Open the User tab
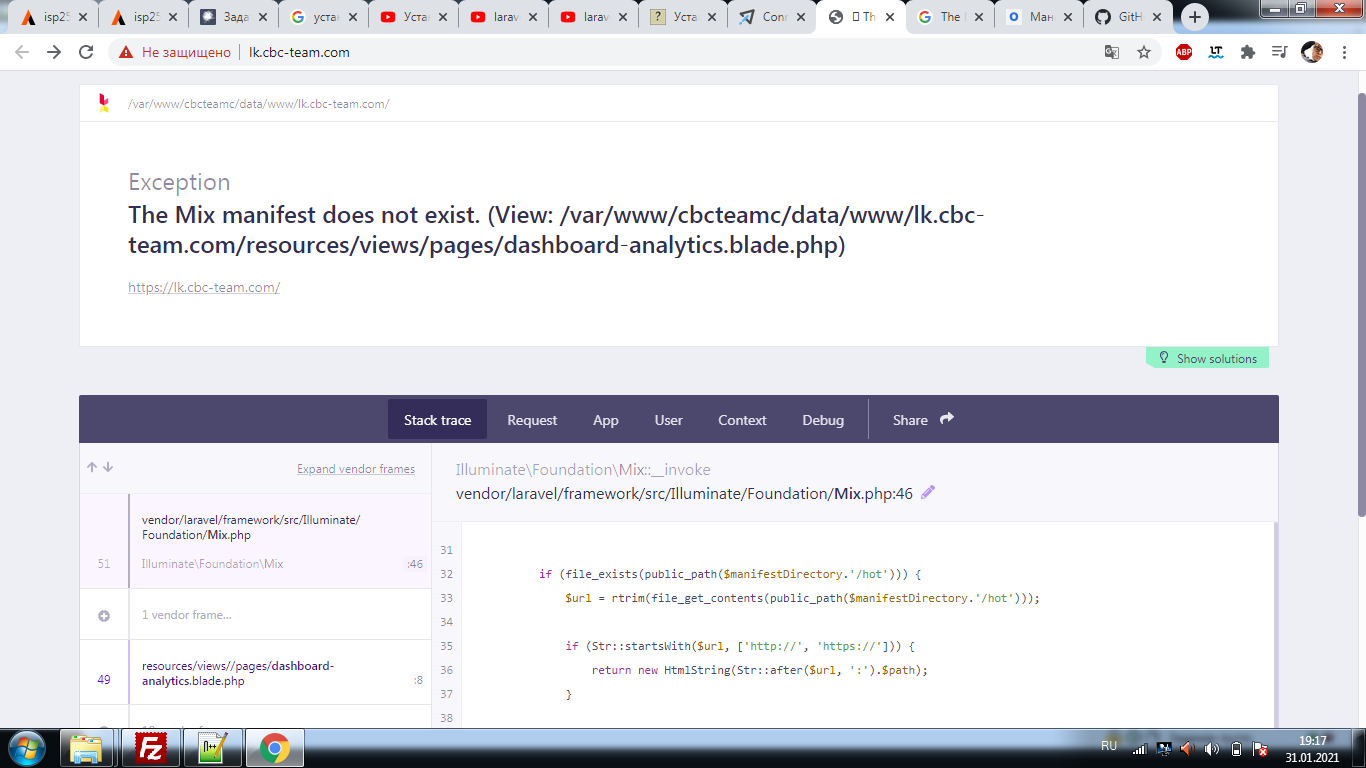The height and width of the screenshot is (768, 1366). click(669, 420)
